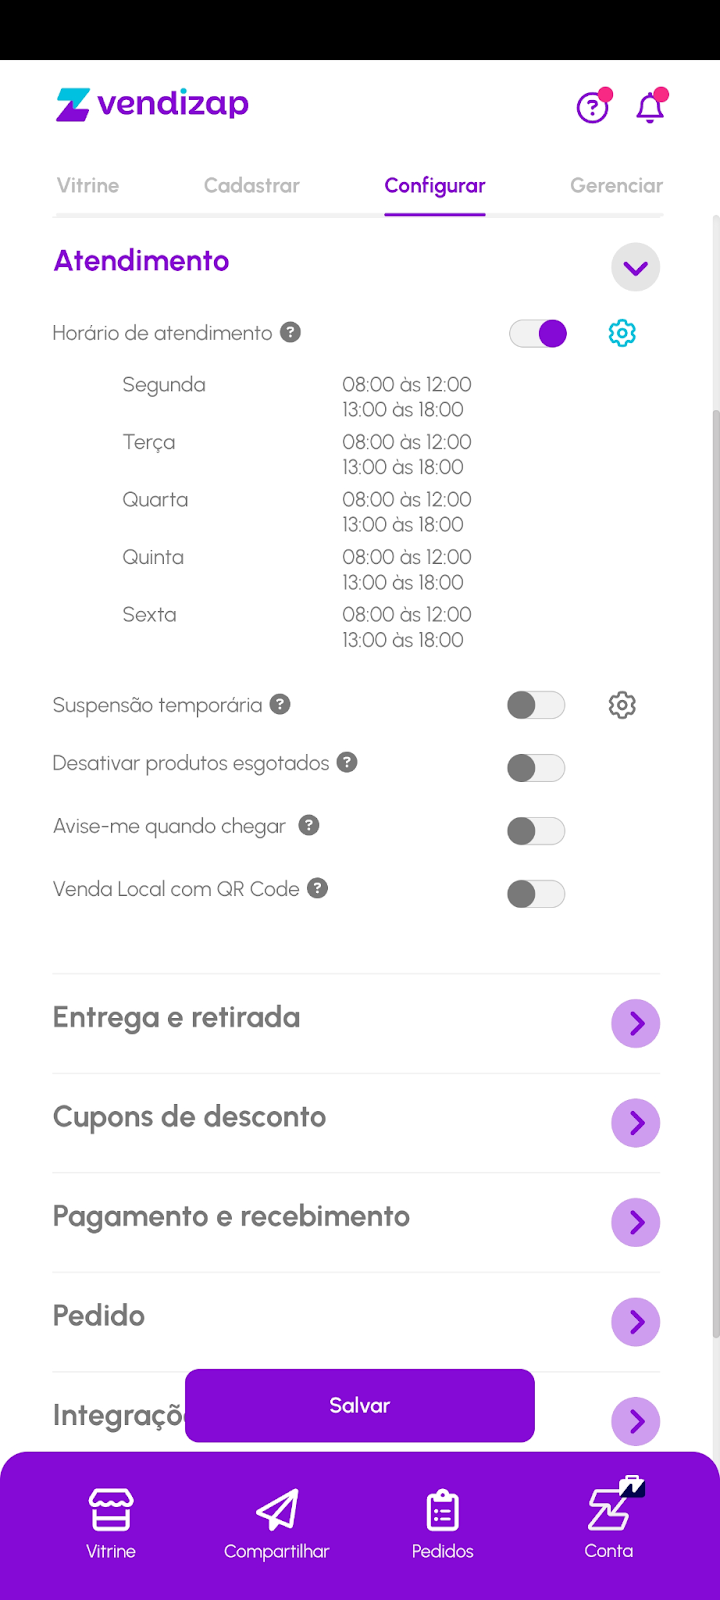The height and width of the screenshot is (1600, 720).
Task: Collapse the Atendimento section chevron
Action: (635, 268)
